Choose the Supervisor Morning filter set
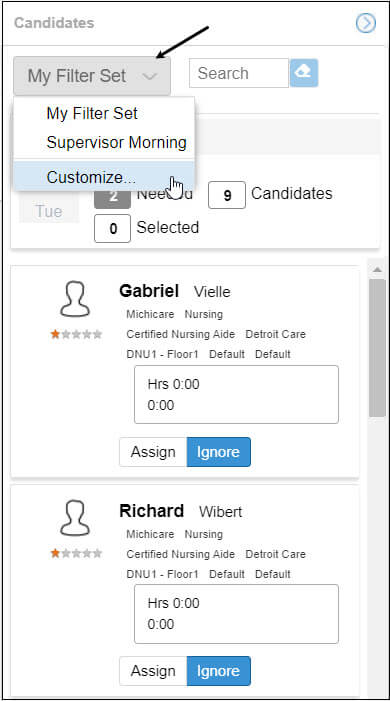The image size is (390, 701). pyautogui.click(x=116, y=143)
